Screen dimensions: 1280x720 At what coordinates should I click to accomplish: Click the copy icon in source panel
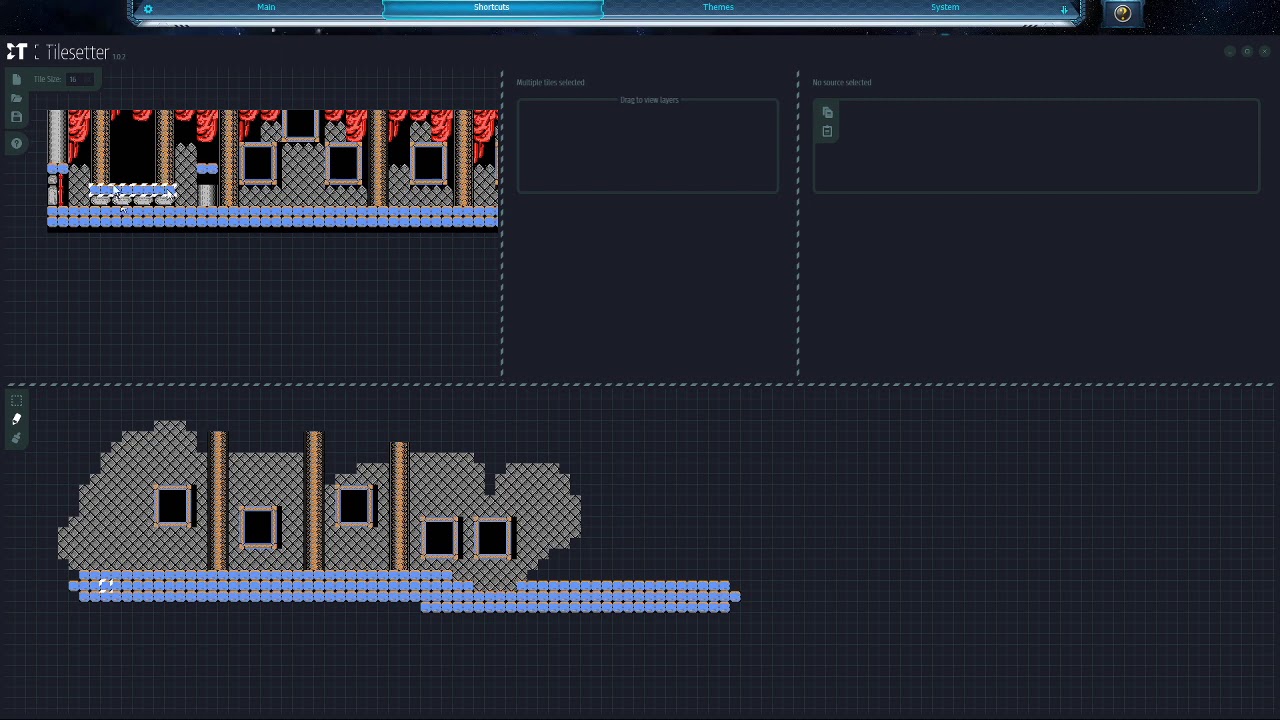tap(827, 113)
